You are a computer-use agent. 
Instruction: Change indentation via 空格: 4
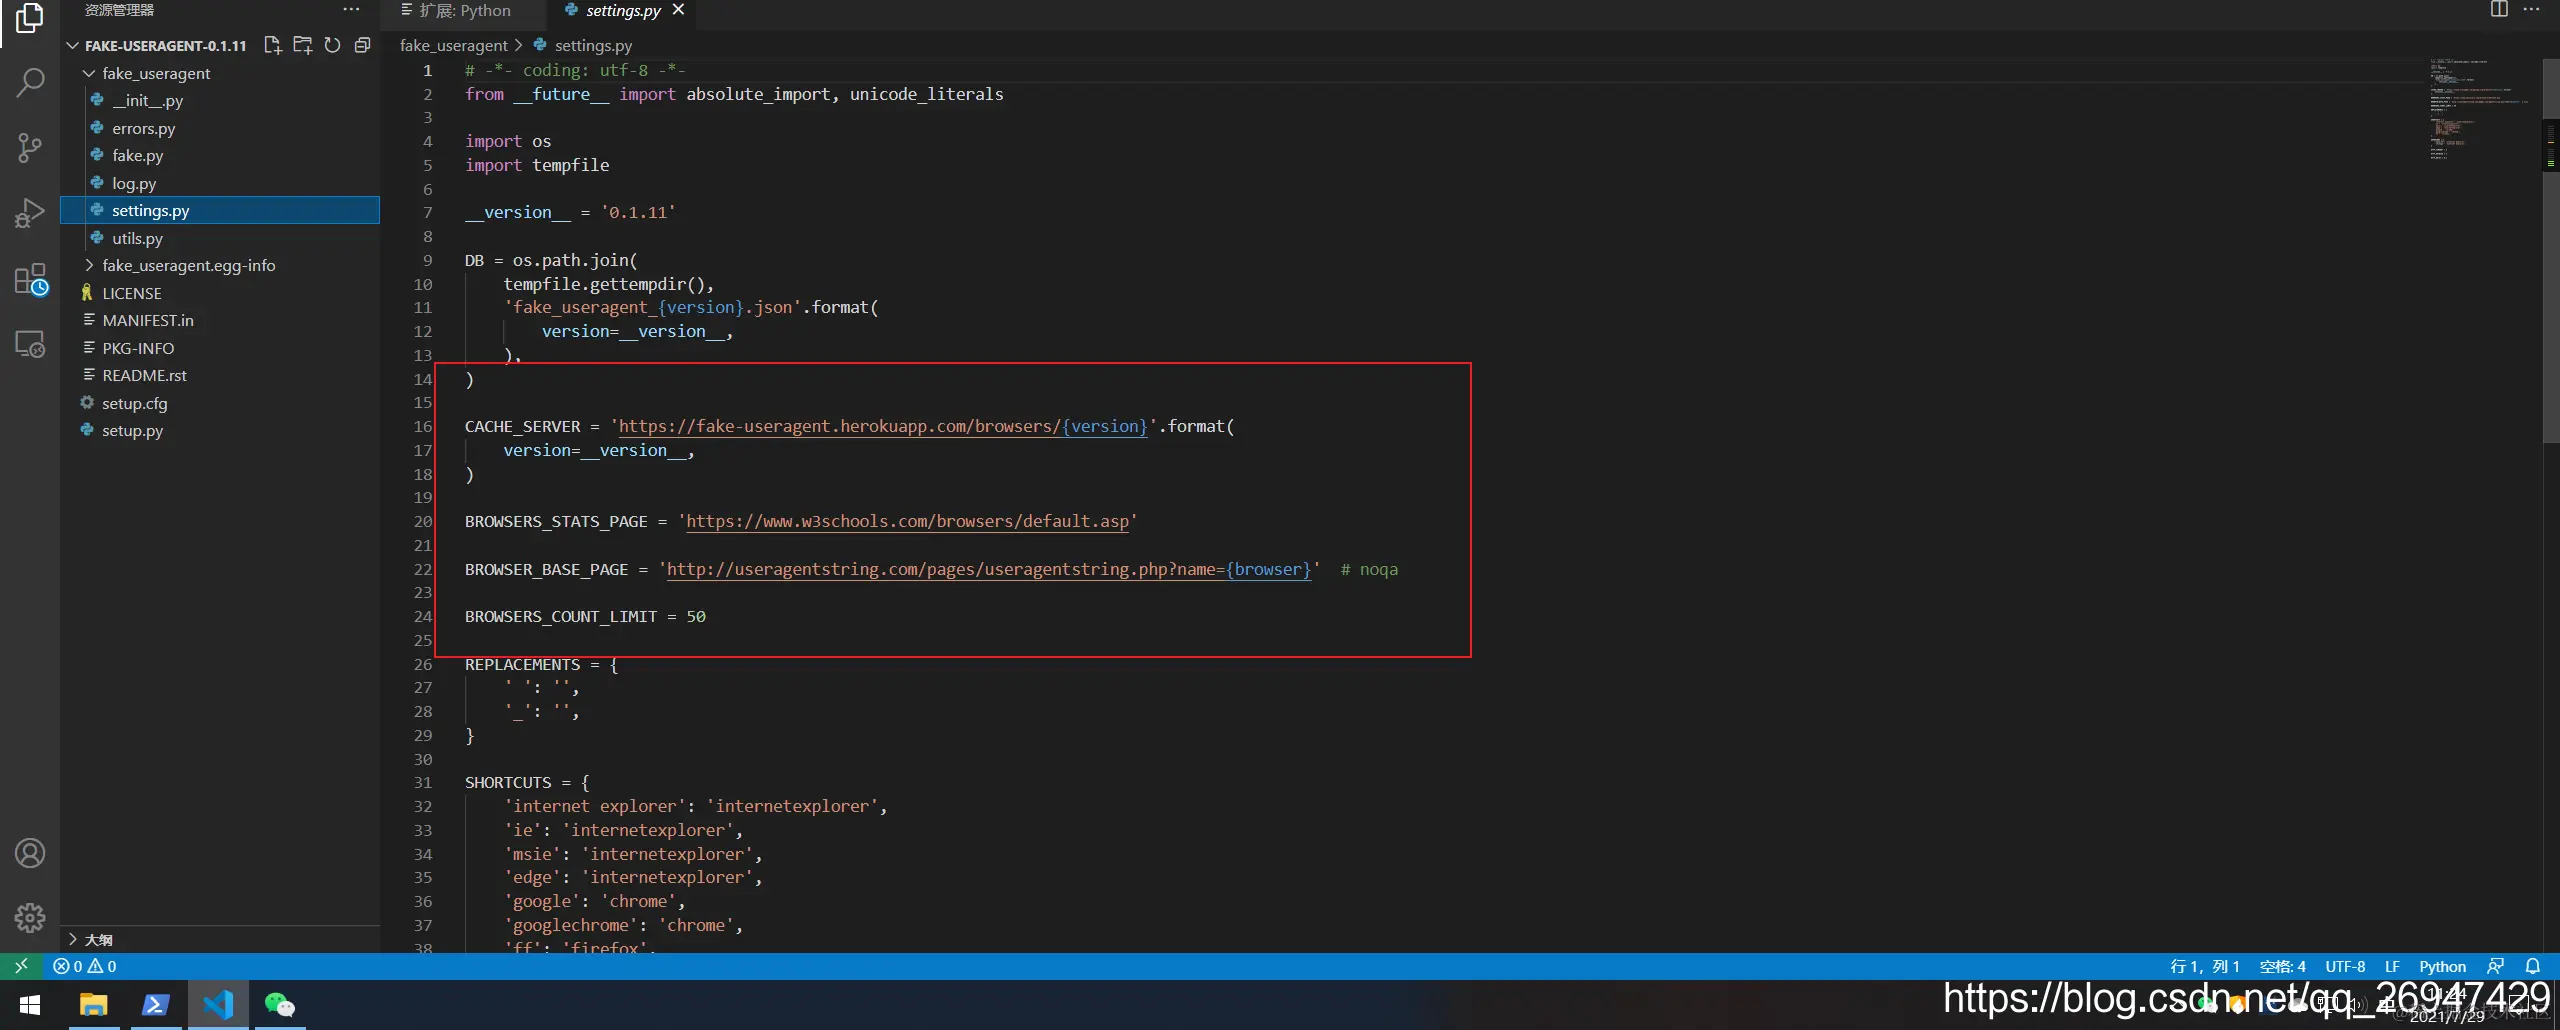coord(2282,966)
